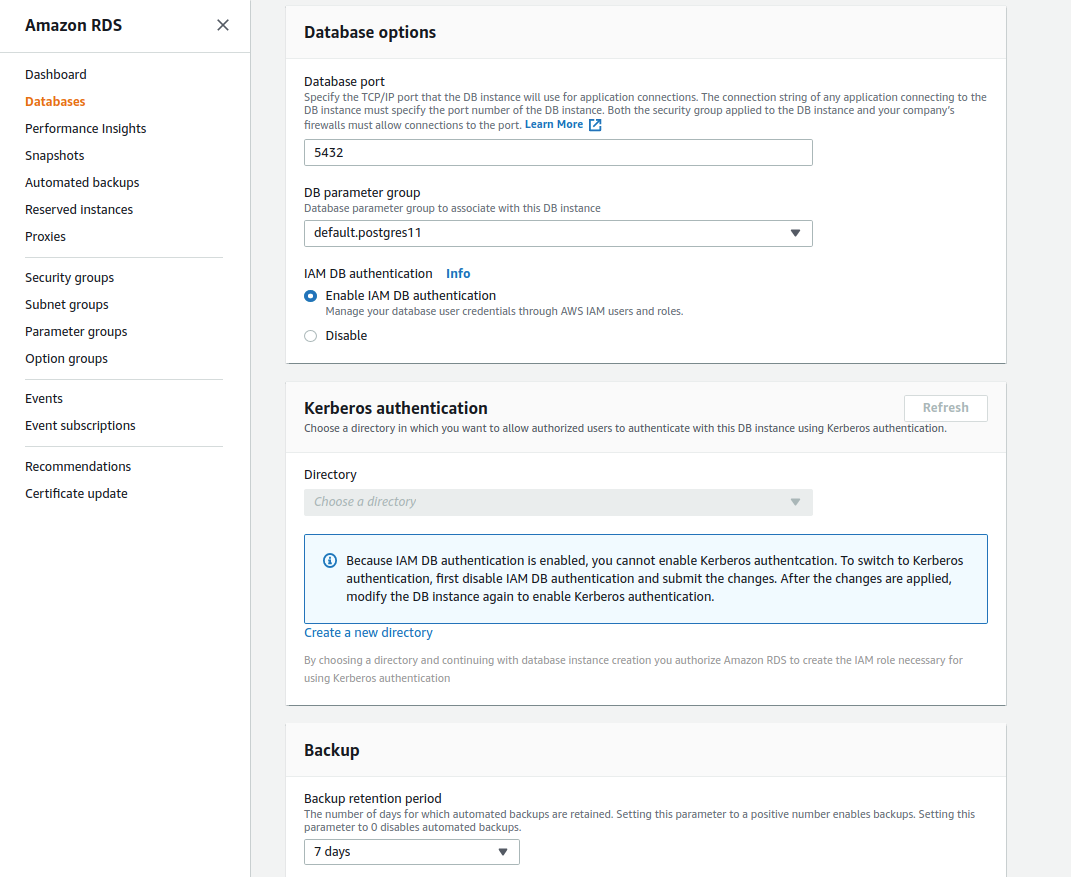The image size is (1071, 877).
Task: Click the Backup retention period label
Action: [373, 798]
